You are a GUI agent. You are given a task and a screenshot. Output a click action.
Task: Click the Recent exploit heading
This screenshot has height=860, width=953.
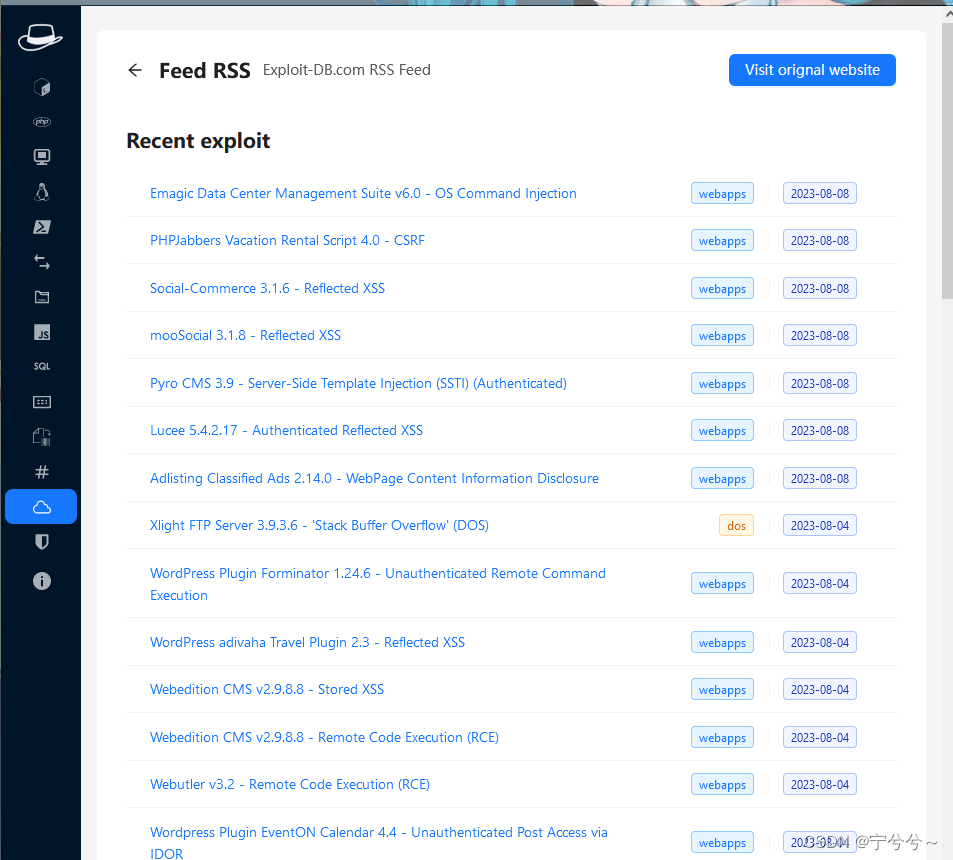(x=198, y=141)
